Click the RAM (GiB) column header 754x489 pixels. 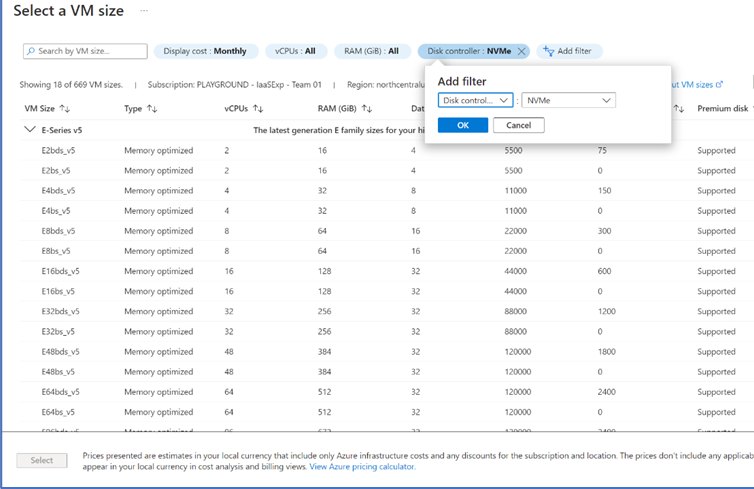(x=337, y=109)
